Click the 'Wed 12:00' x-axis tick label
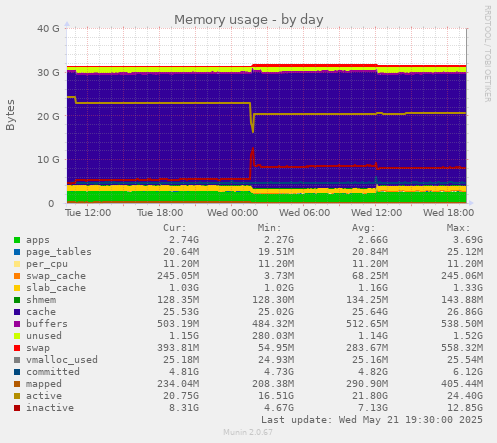497x443 pixels. [x=376, y=213]
